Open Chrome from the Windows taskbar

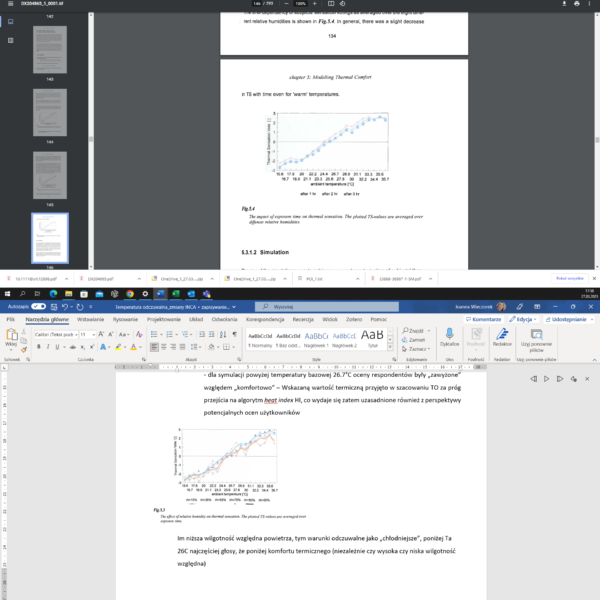pos(130,294)
